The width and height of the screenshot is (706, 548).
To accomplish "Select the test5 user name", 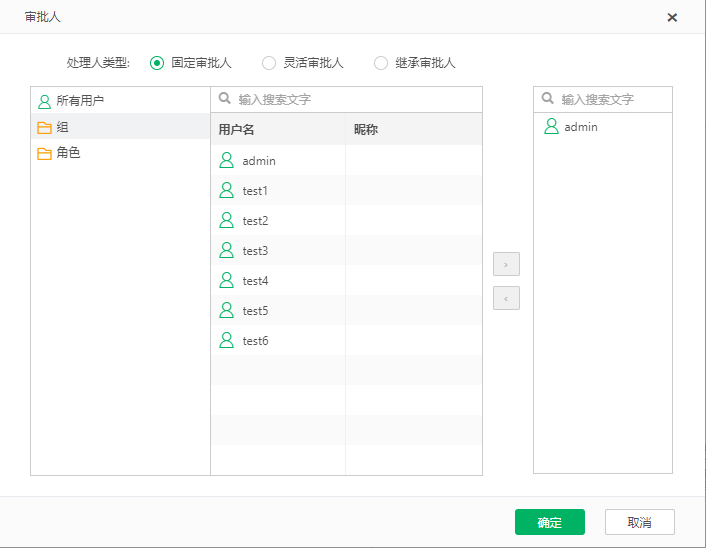I will (255, 311).
